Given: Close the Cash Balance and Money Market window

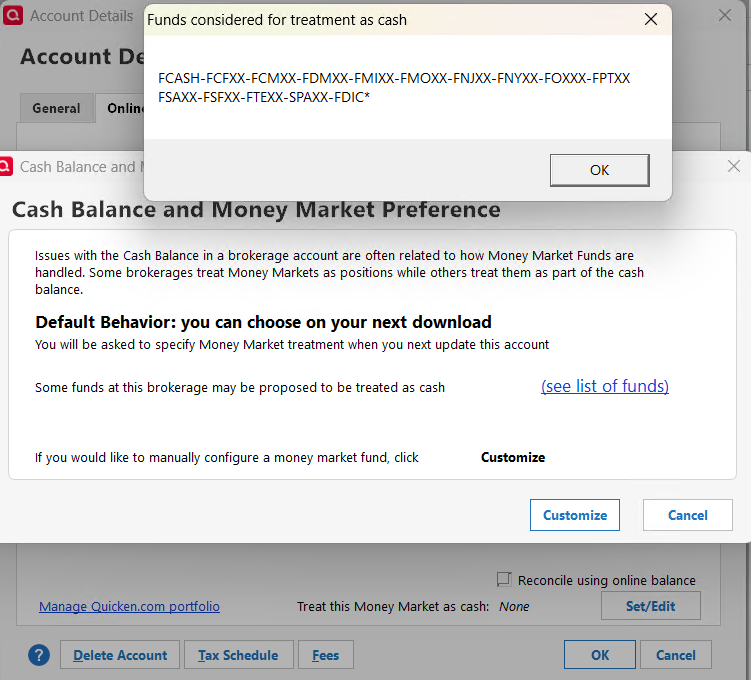Looking at the screenshot, I should coord(733,166).
